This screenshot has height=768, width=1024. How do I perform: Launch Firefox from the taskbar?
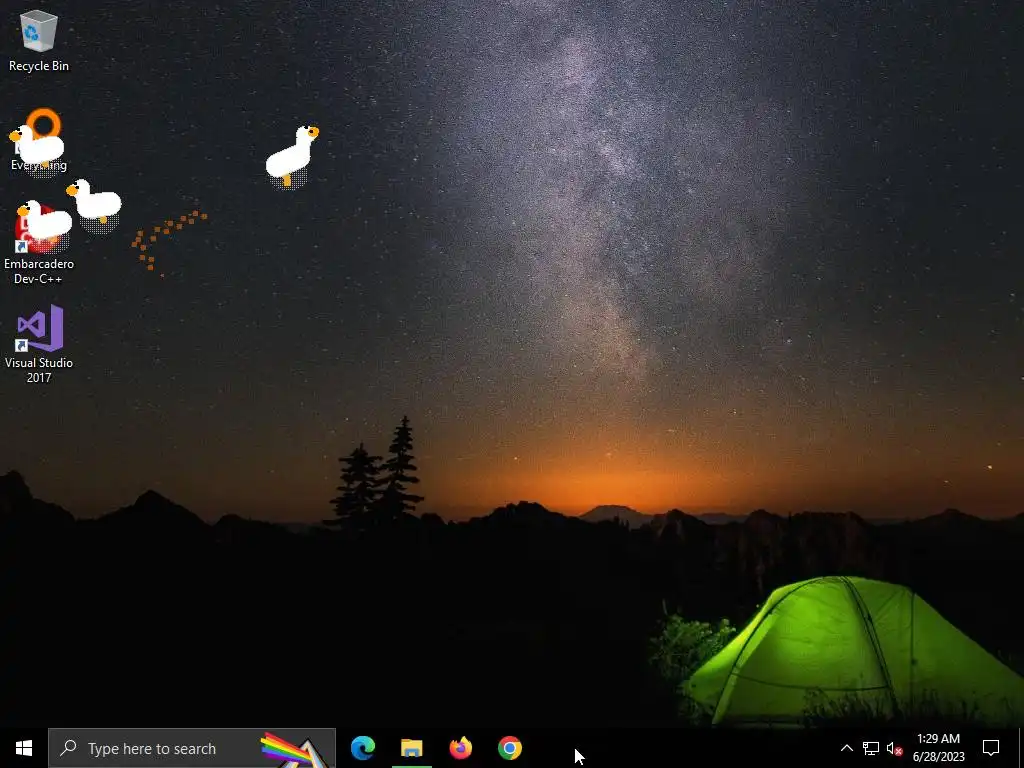tap(460, 748)
